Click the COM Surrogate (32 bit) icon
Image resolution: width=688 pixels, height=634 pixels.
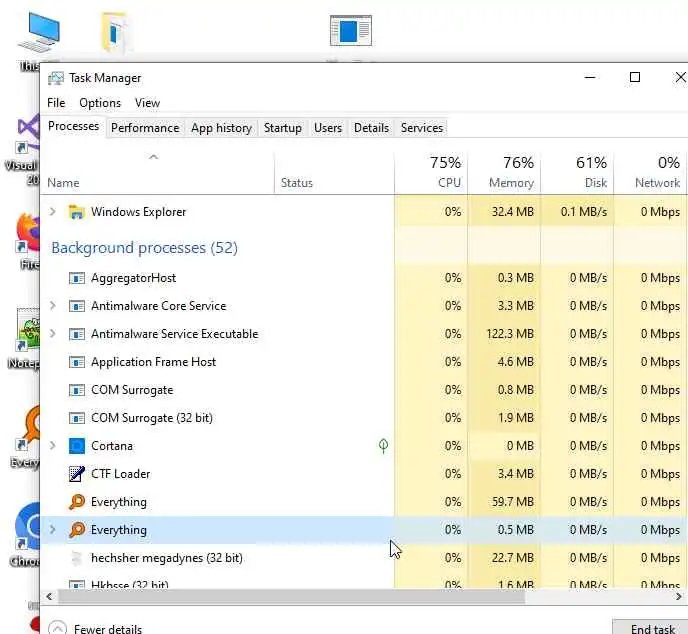click(x=77, y=418)
